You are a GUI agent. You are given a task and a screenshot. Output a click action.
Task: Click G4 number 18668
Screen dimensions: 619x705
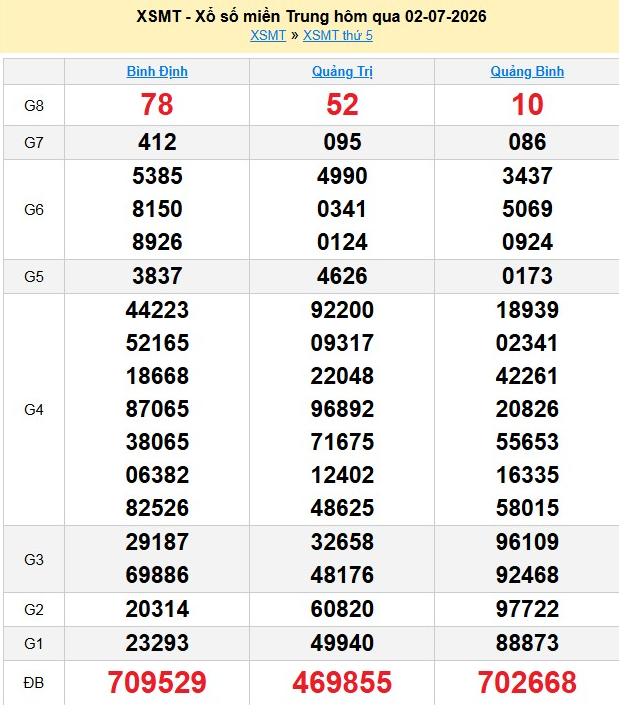pyautogui.click(x=157, y=376)
